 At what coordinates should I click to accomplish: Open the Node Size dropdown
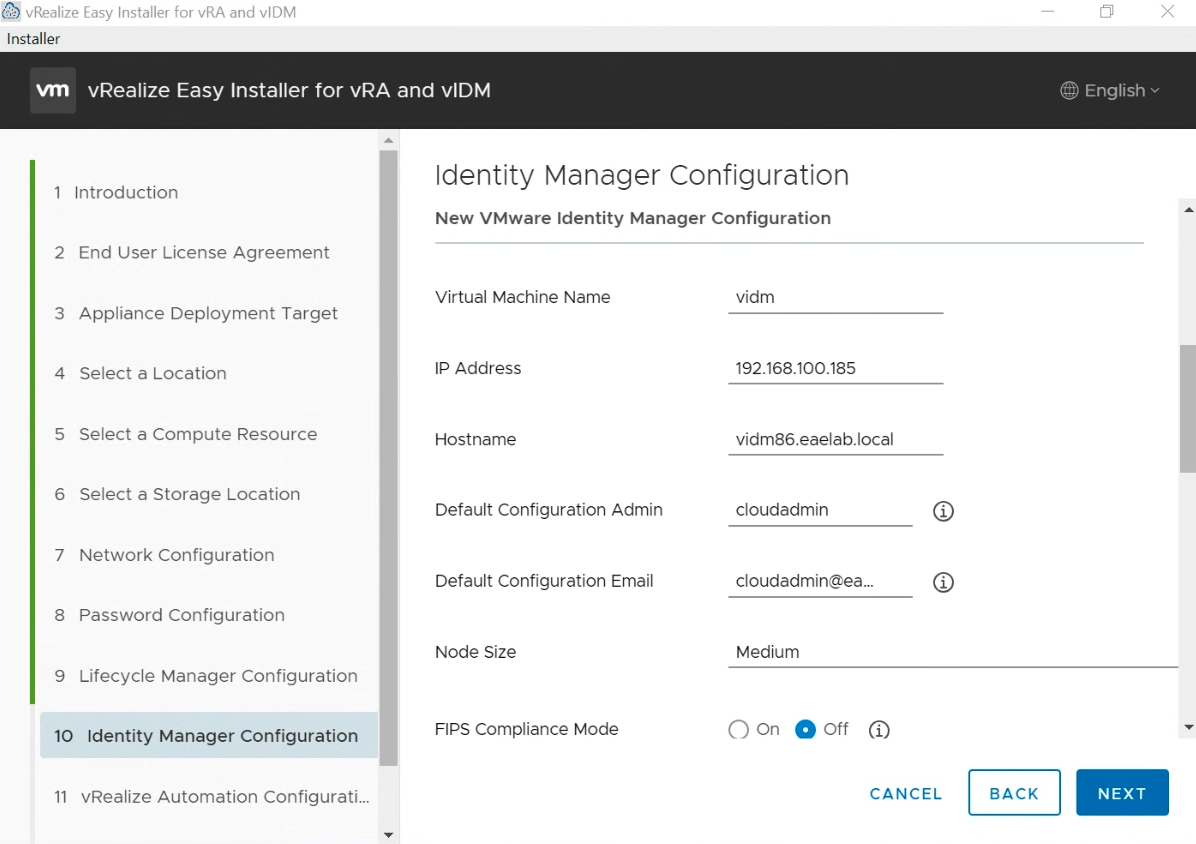point(950,652)
